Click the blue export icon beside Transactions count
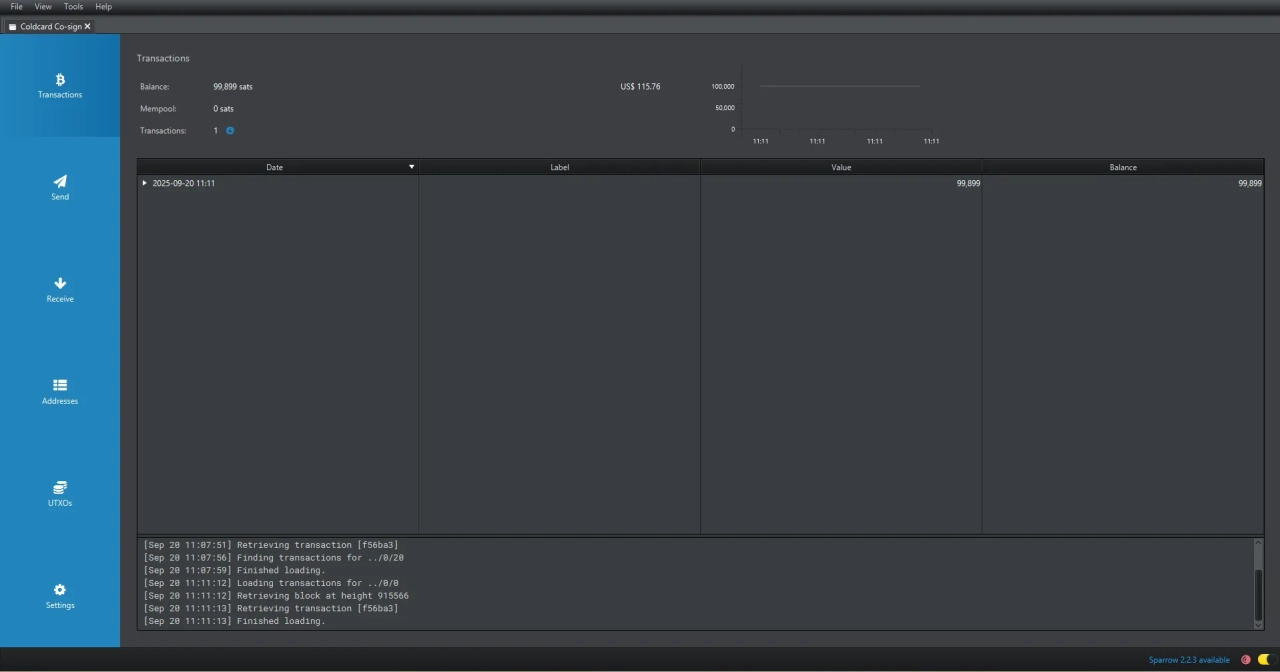Image resolution: width=1280 pixels, height=672 pixels. coord(230,131)
